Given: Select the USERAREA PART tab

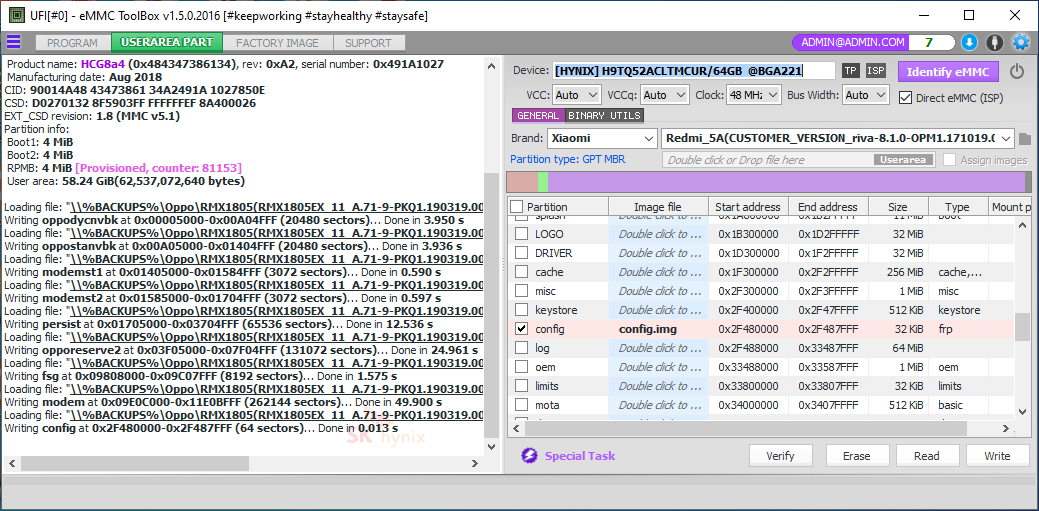Looking at the screenshot, I should pyautogui.click(x=167, y=42).
